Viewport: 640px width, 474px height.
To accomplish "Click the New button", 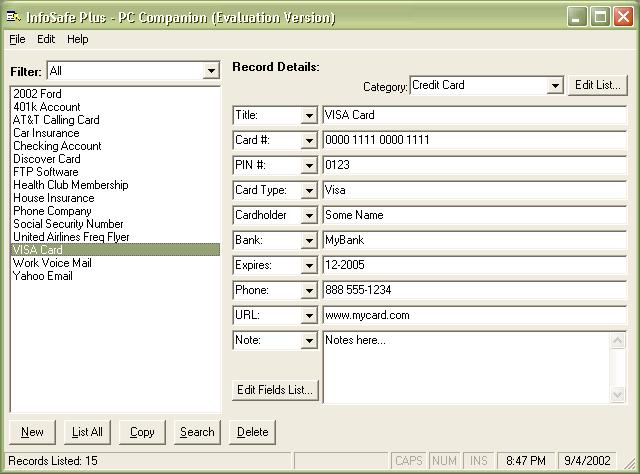I will pyautogui.click(x=32, y=432).
